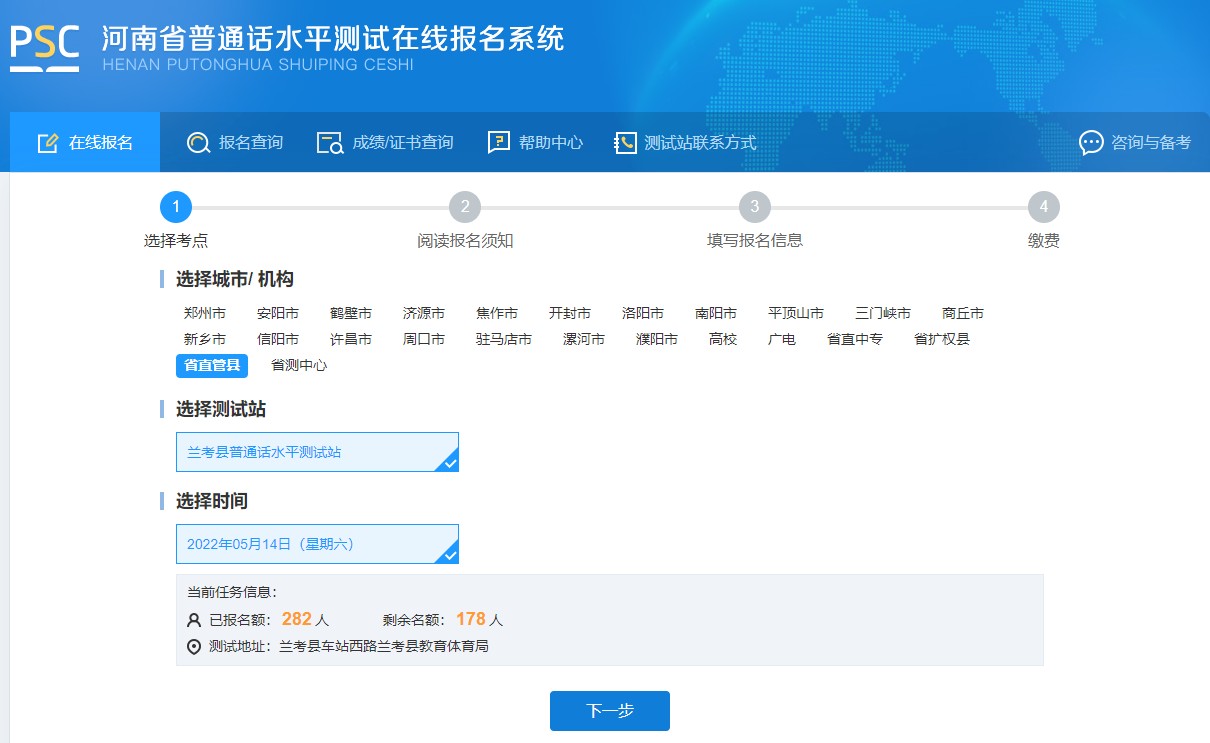The height and width of the screenshot is (743, 1210).
Task: Click step 2 circle 阅读报名须知
Action: click(x=465, y=207)
